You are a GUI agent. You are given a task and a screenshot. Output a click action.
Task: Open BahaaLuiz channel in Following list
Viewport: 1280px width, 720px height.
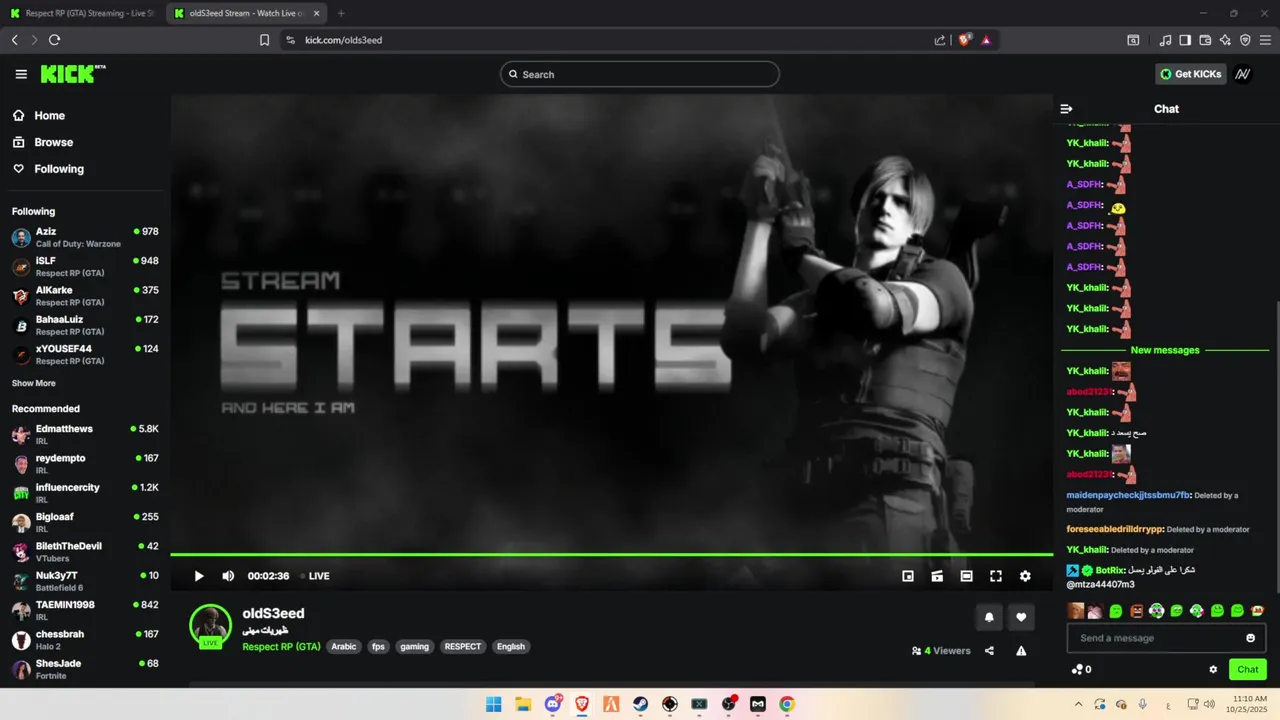85,325
